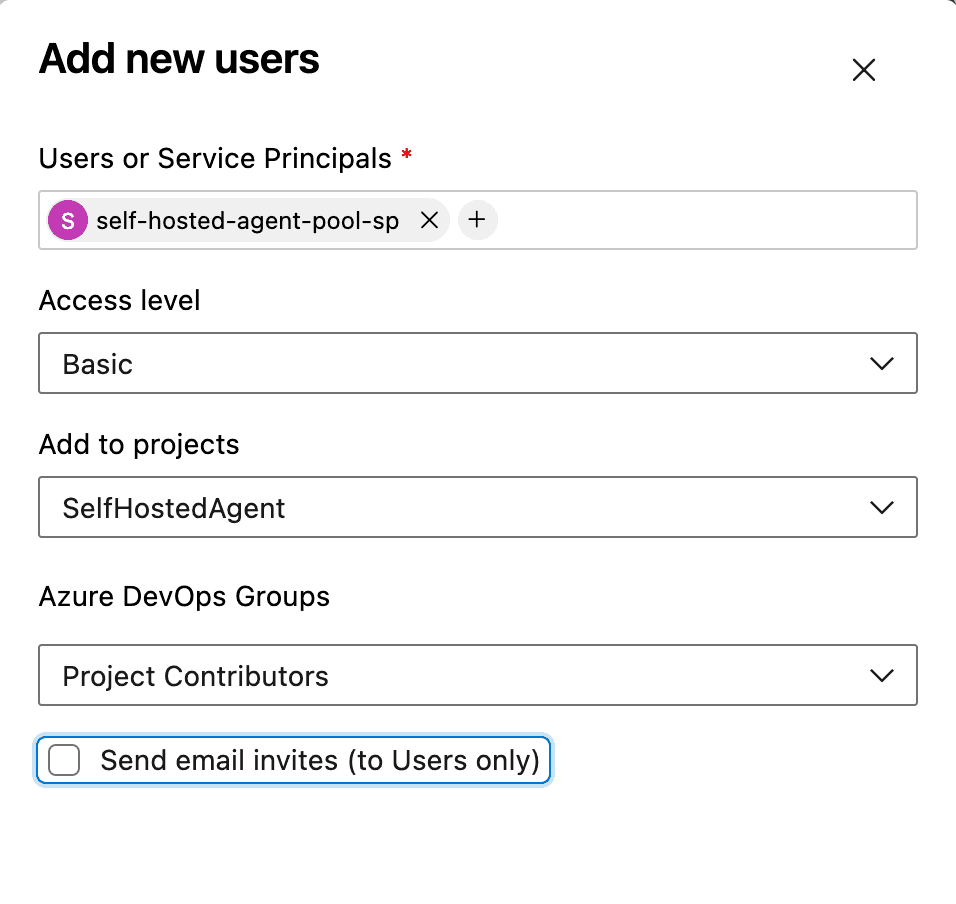Enable the Send email invites checkbox
The height and width of the screenshot is (904, 956).
[65, 761]
